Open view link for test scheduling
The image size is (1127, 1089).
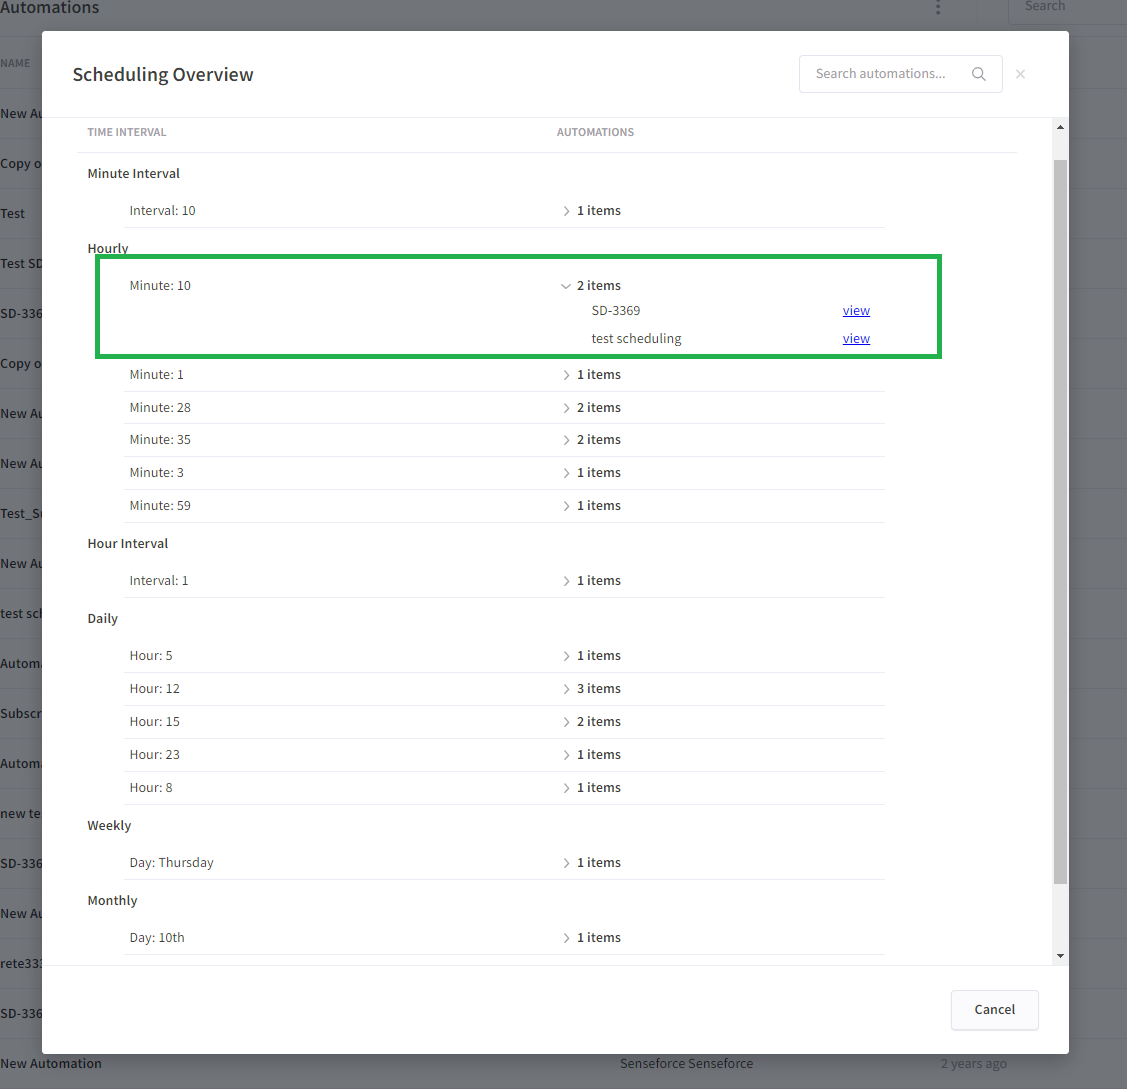point(856,339)
